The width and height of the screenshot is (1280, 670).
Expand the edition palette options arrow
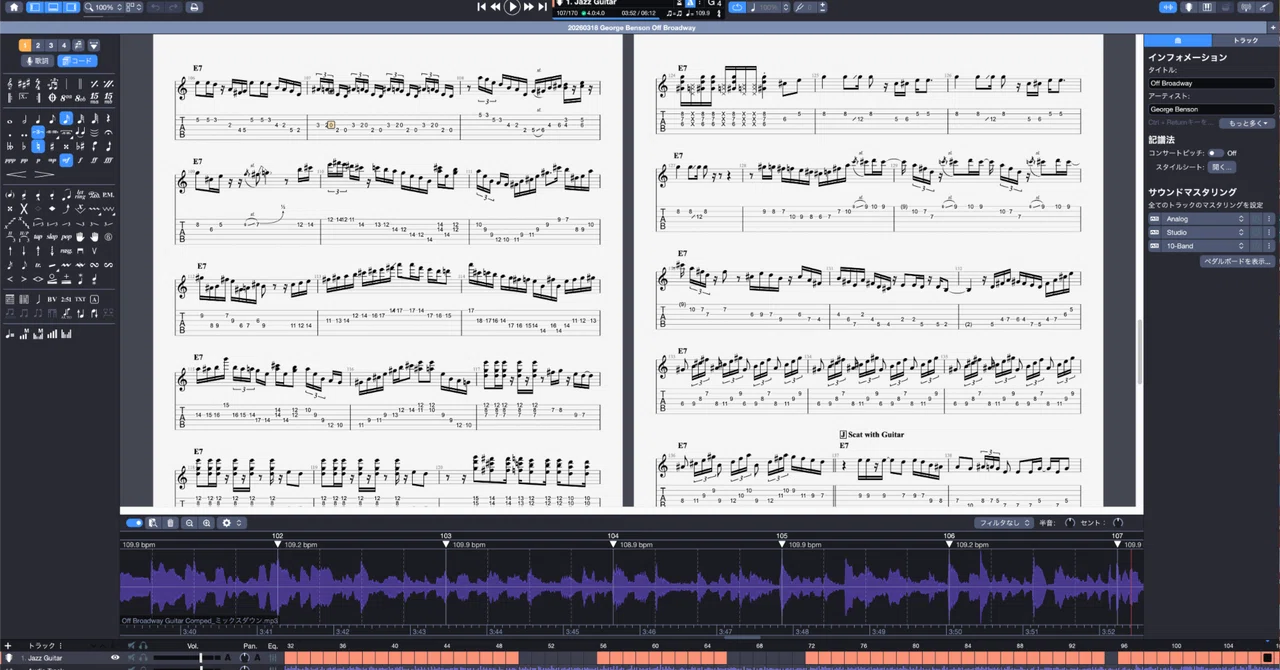pos(93,45)
